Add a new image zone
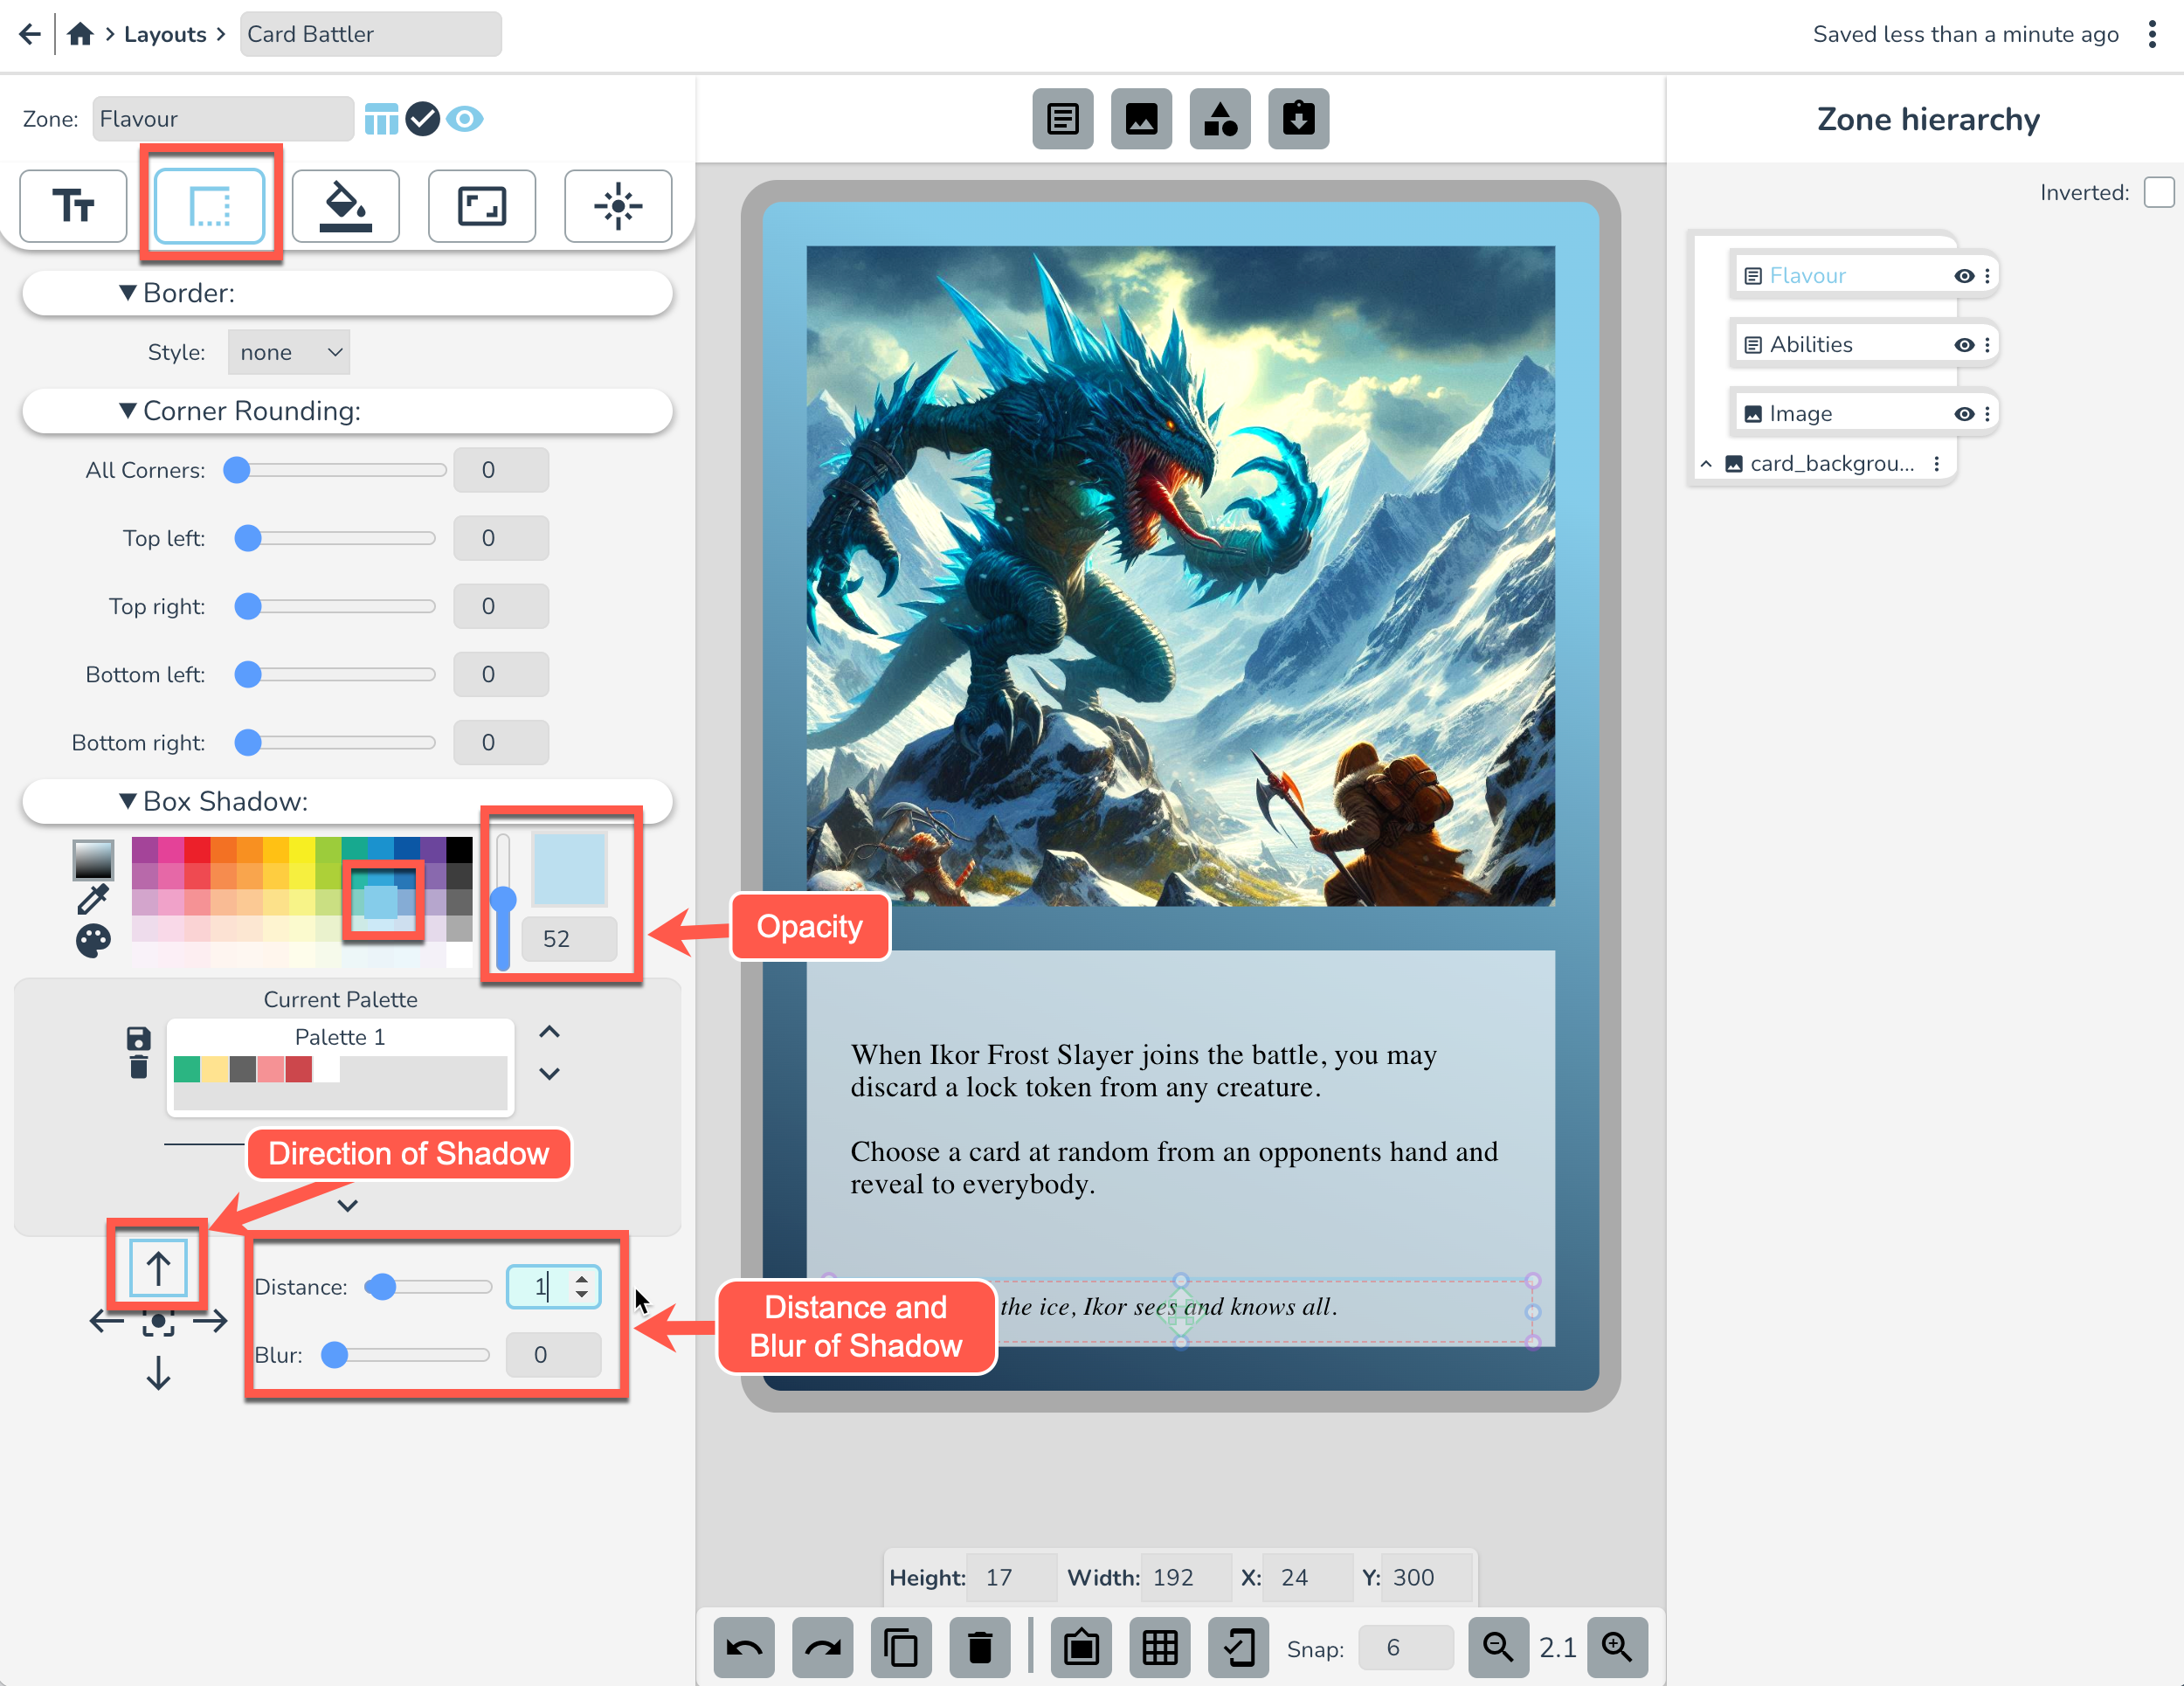 point(1141,119)
